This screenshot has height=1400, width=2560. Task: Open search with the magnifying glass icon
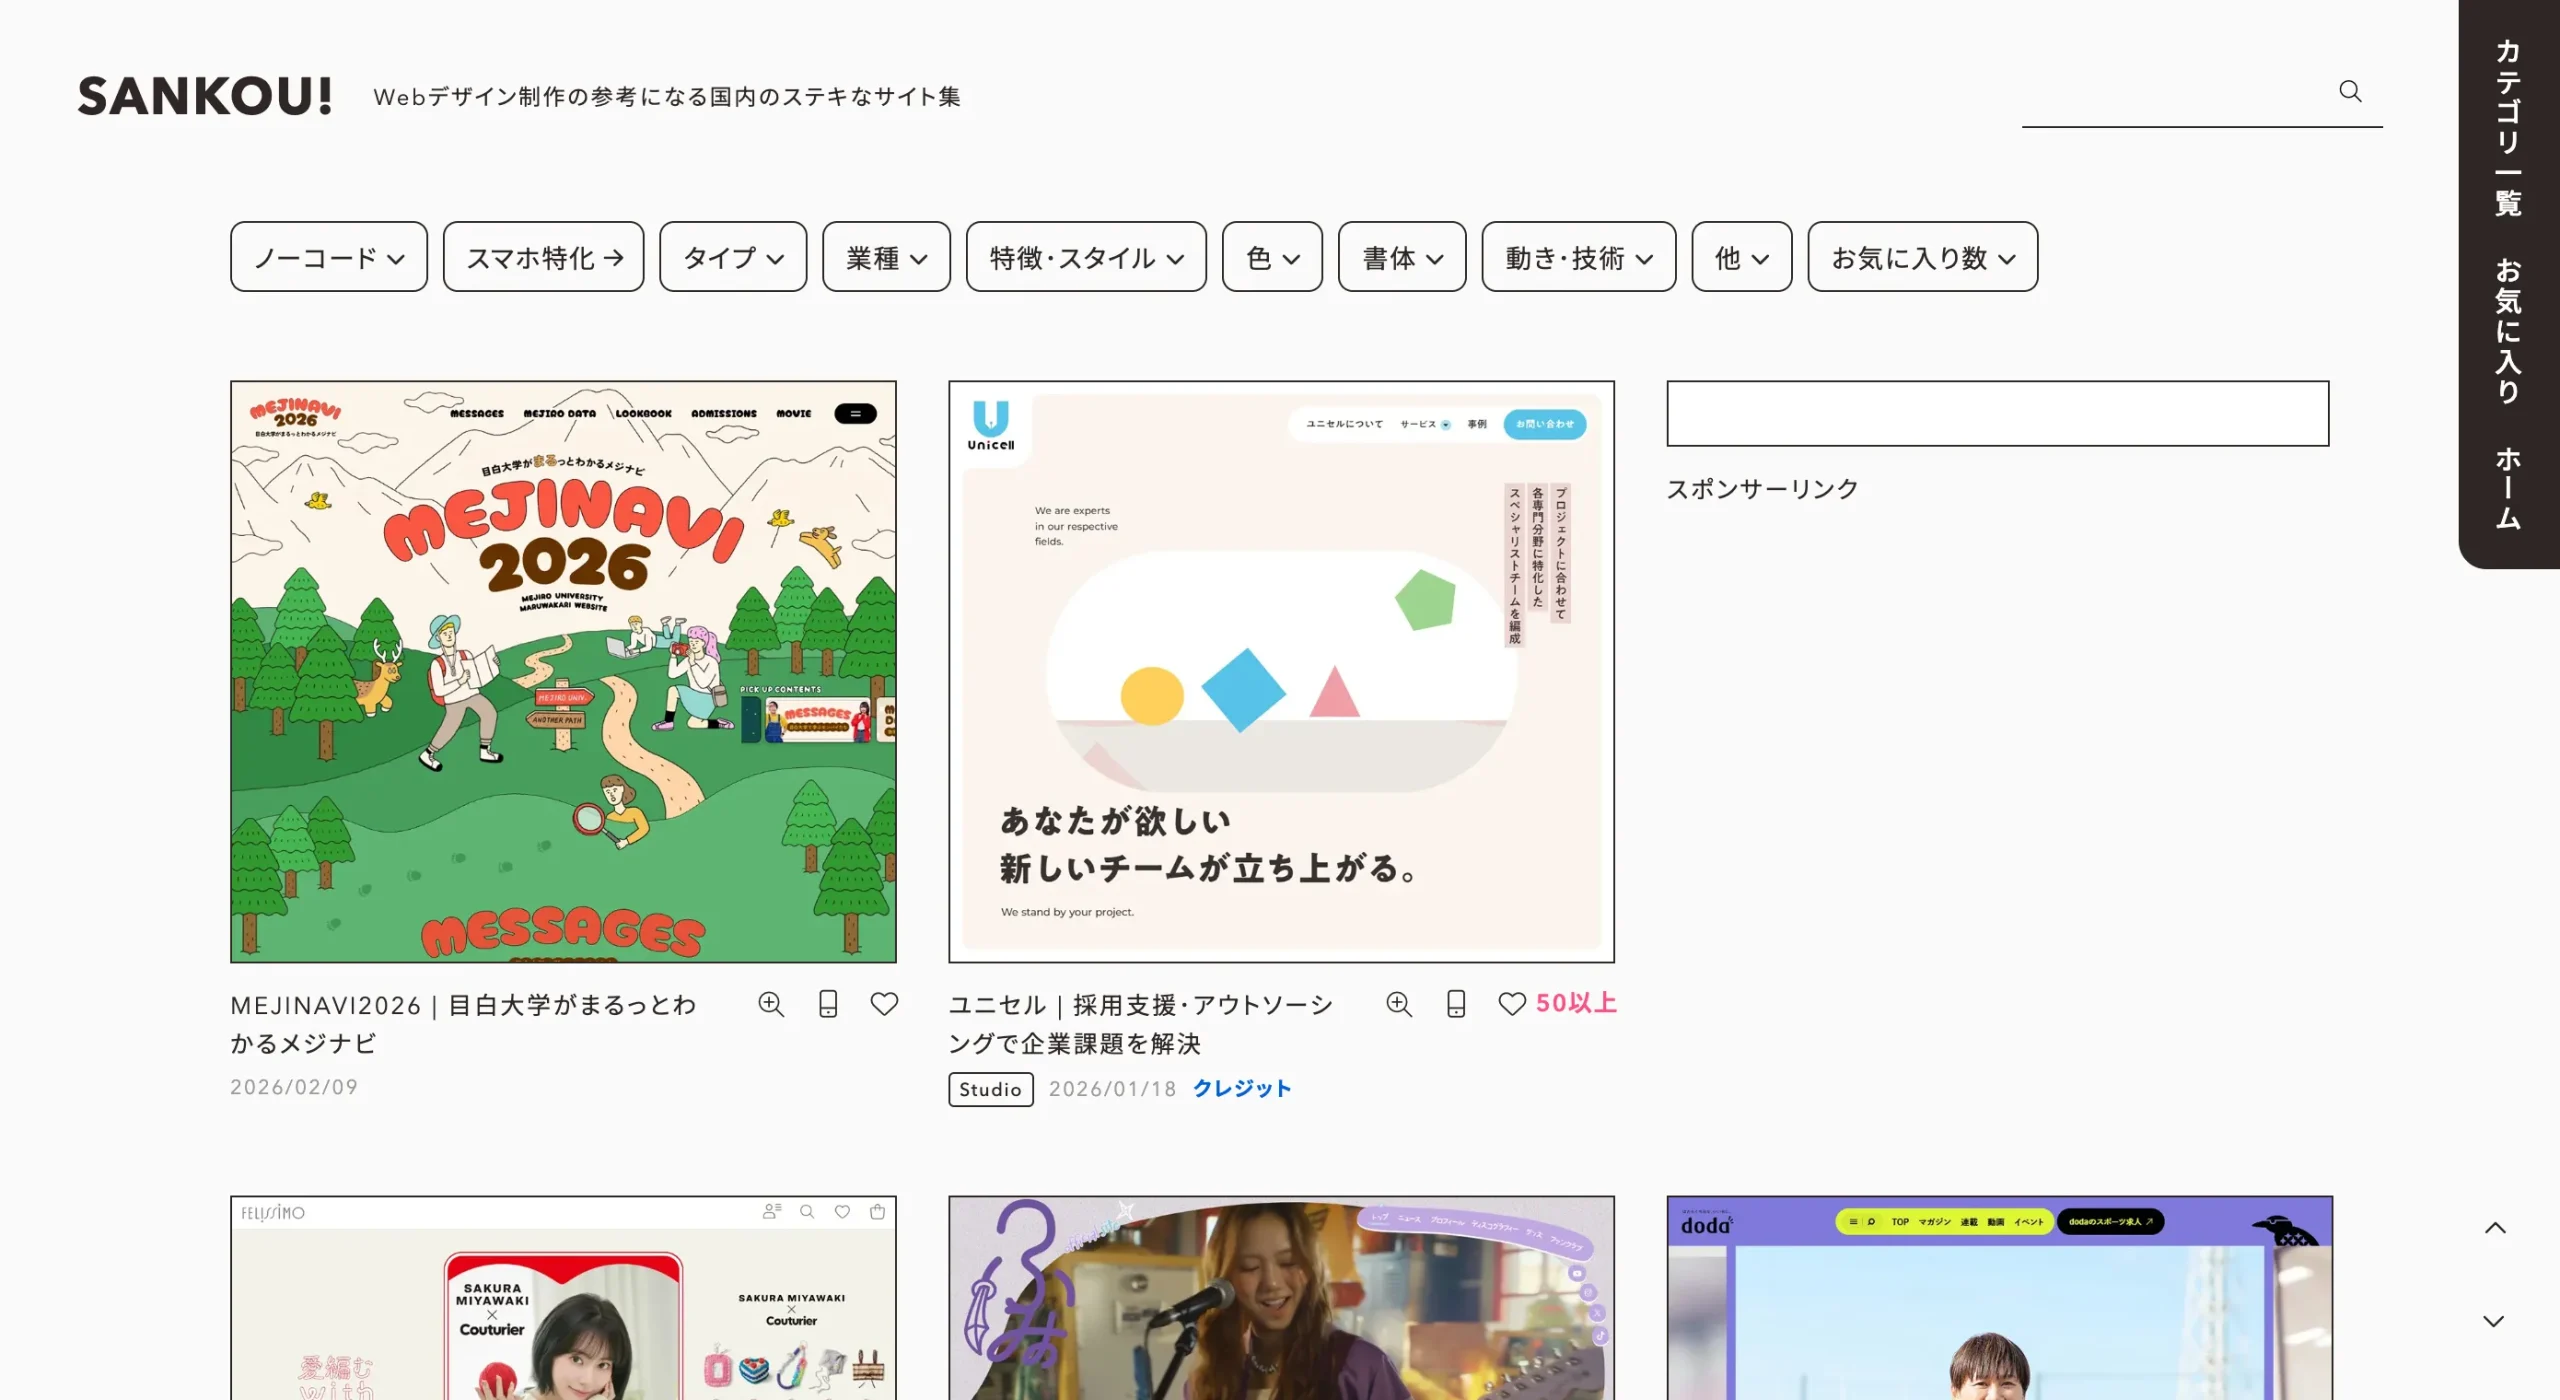pos(2350,92)
